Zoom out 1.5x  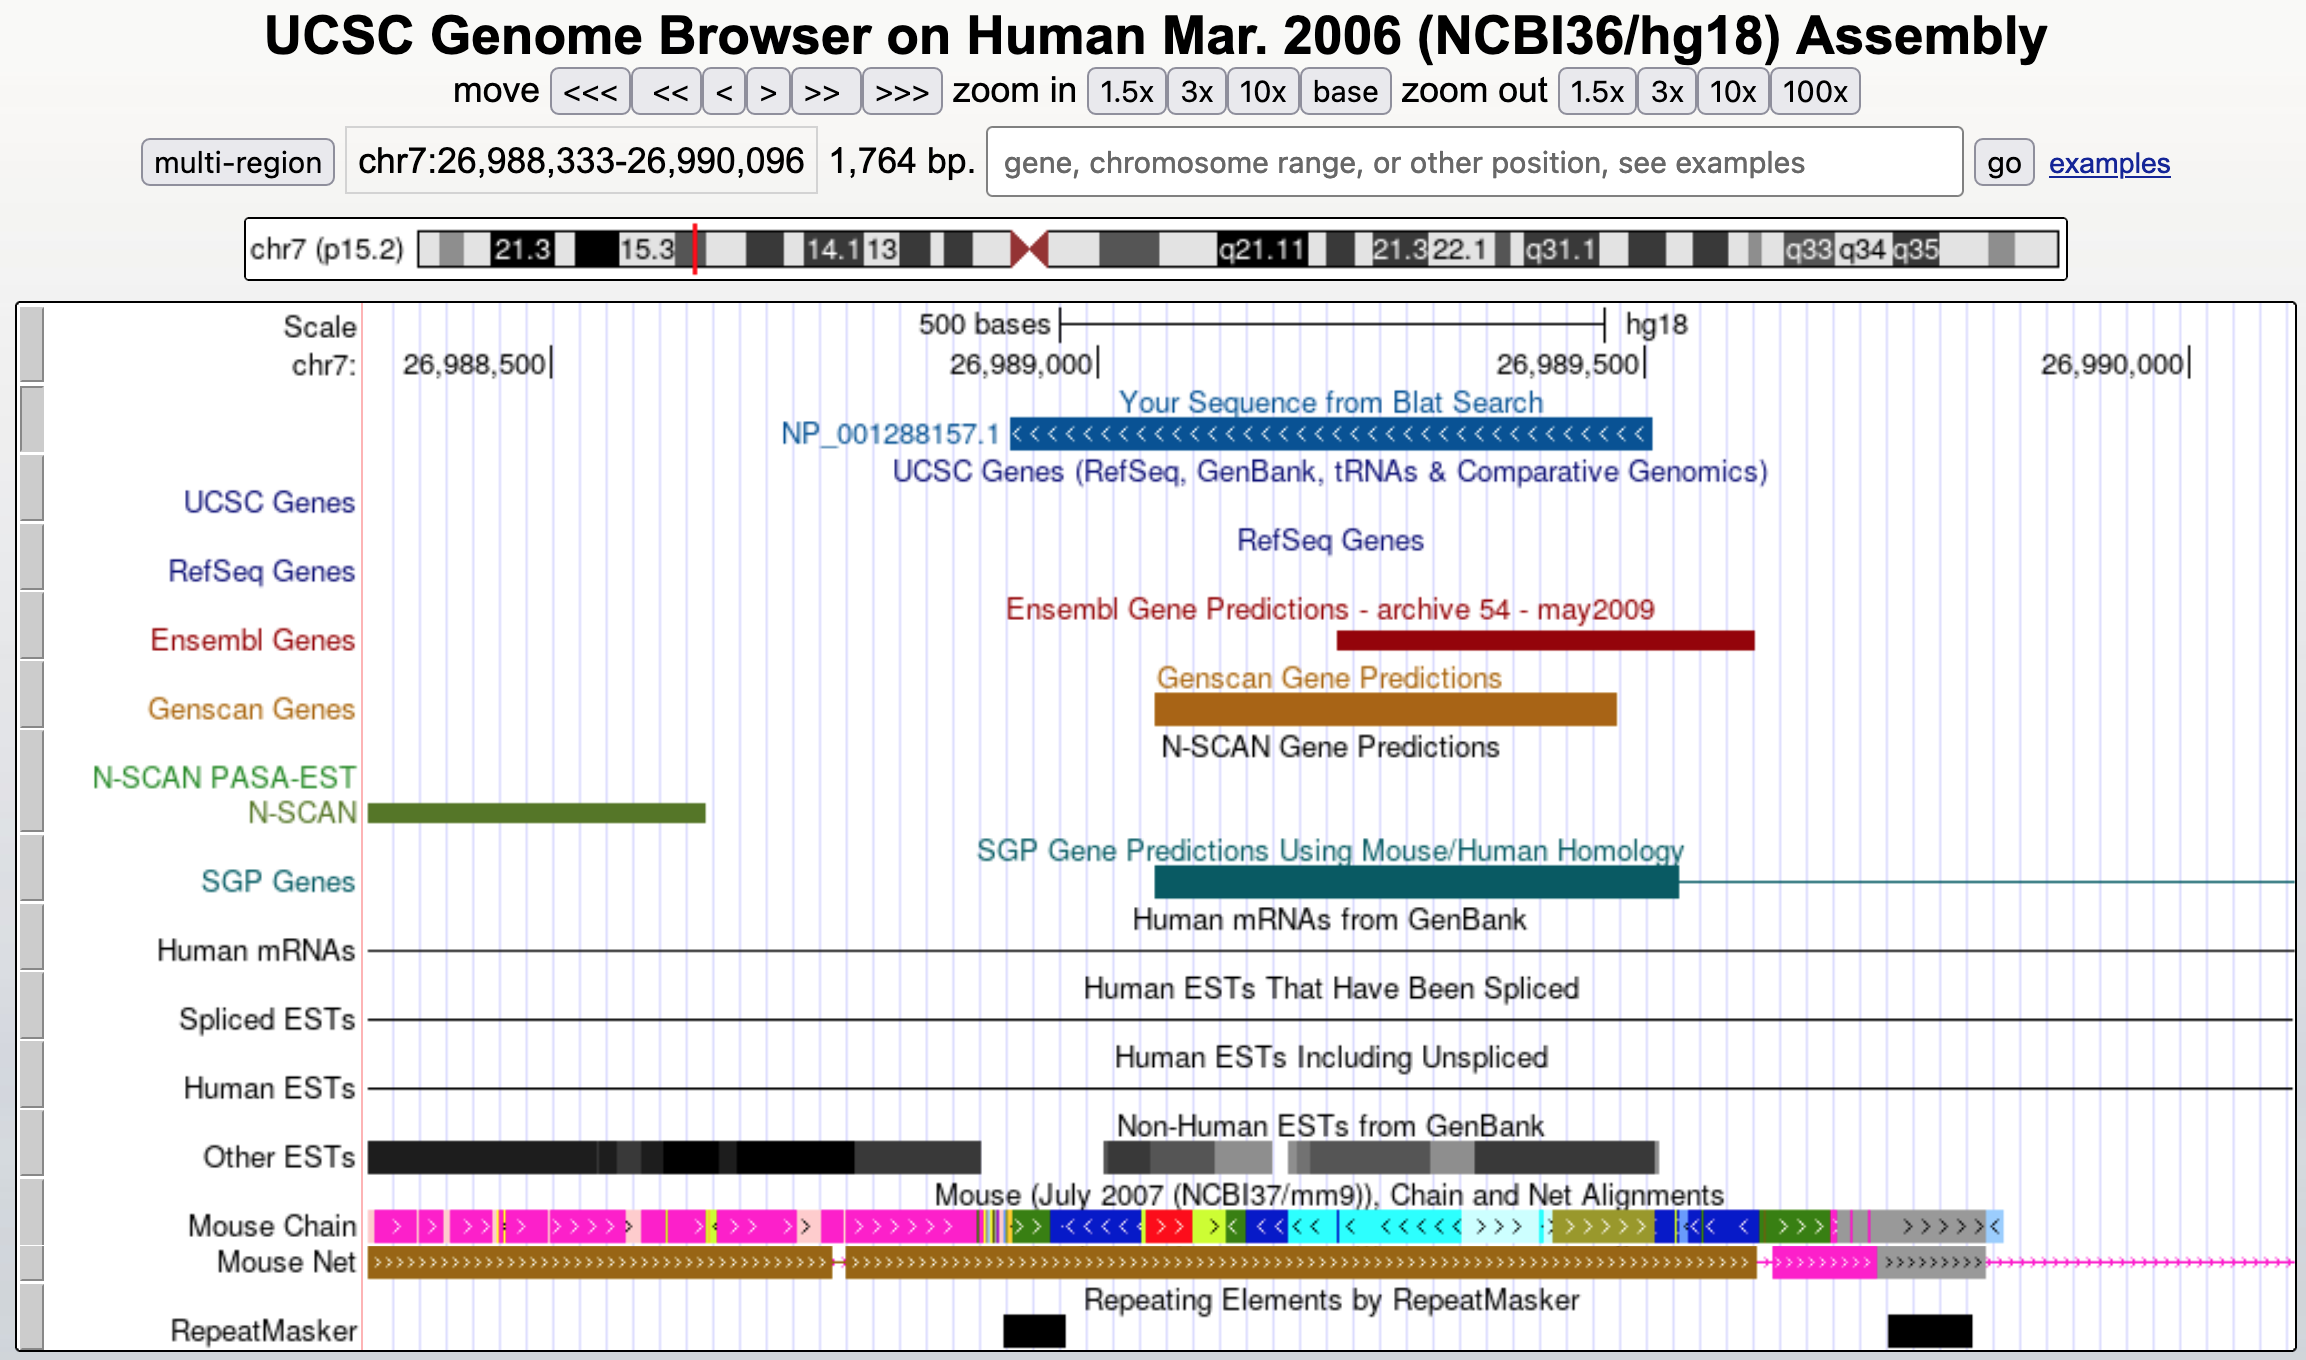[x=1597, y=92]
